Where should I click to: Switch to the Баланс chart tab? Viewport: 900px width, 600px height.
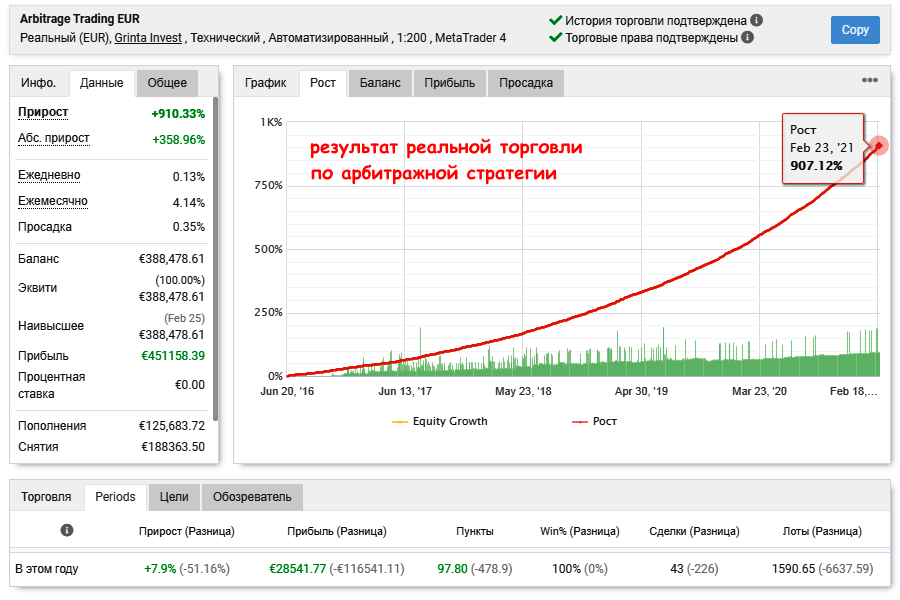[x=380, y=83]
